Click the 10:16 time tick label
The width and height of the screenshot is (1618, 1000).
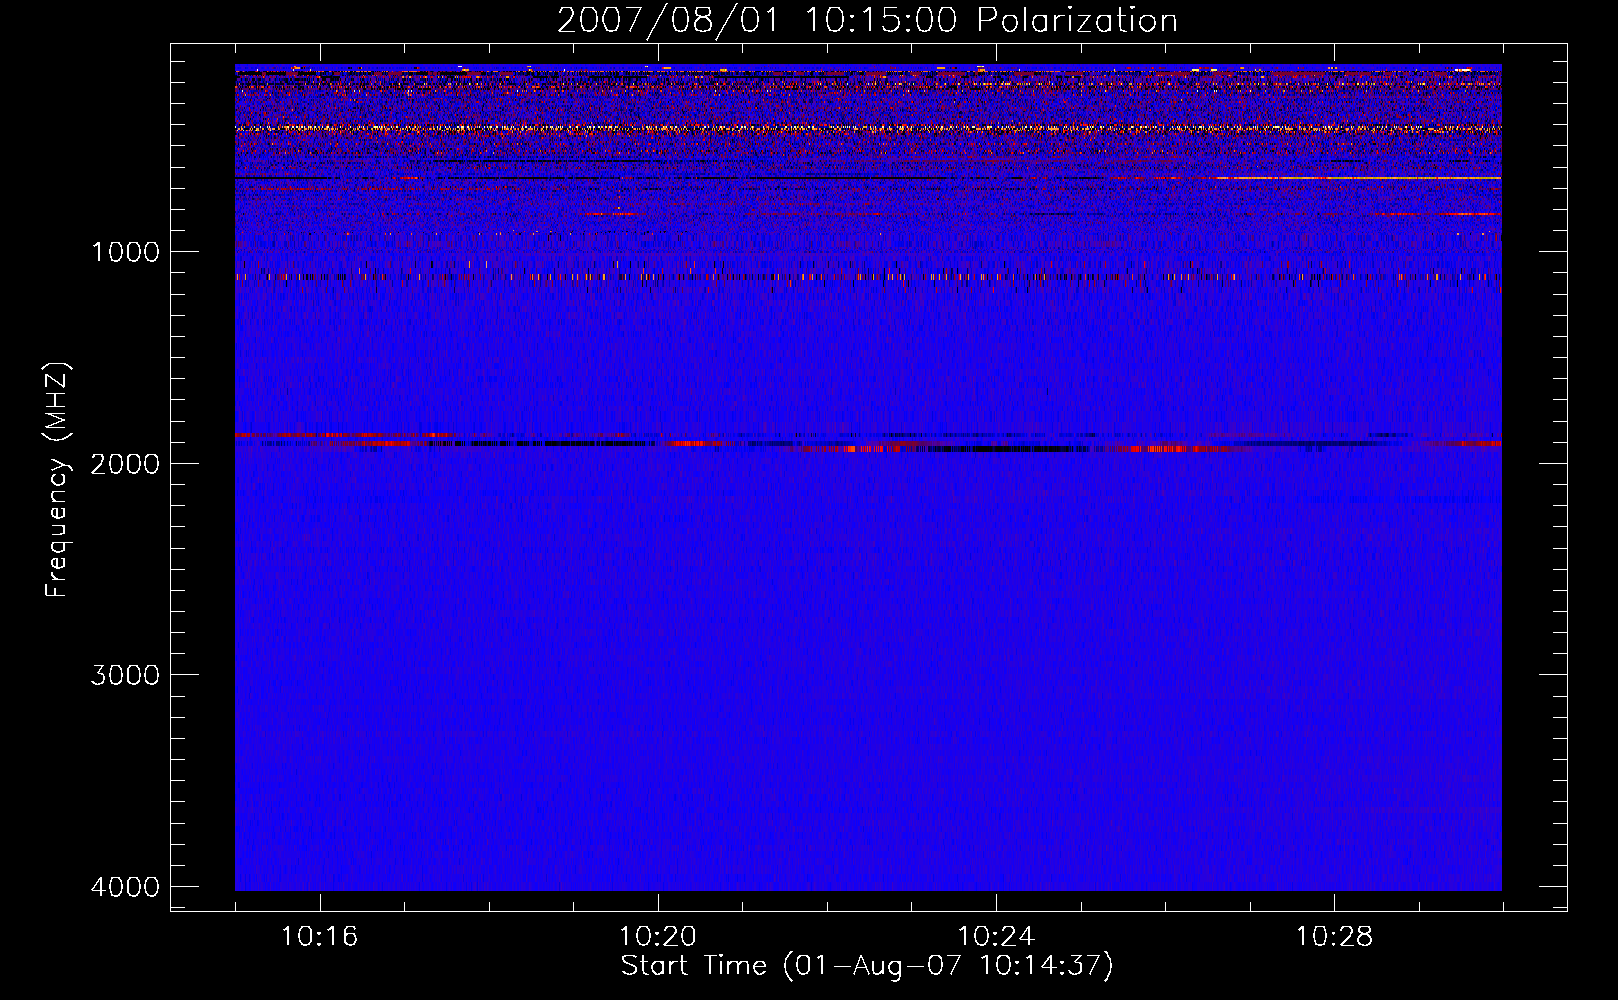click(319, 936)
